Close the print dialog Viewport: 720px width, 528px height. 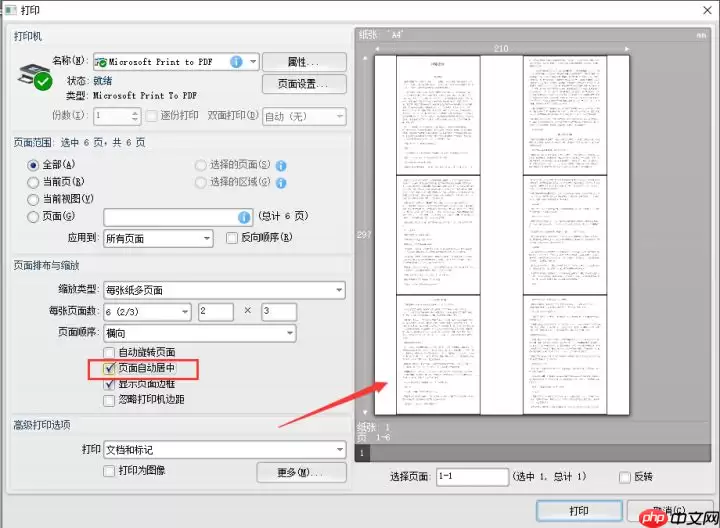click(708, 10)
